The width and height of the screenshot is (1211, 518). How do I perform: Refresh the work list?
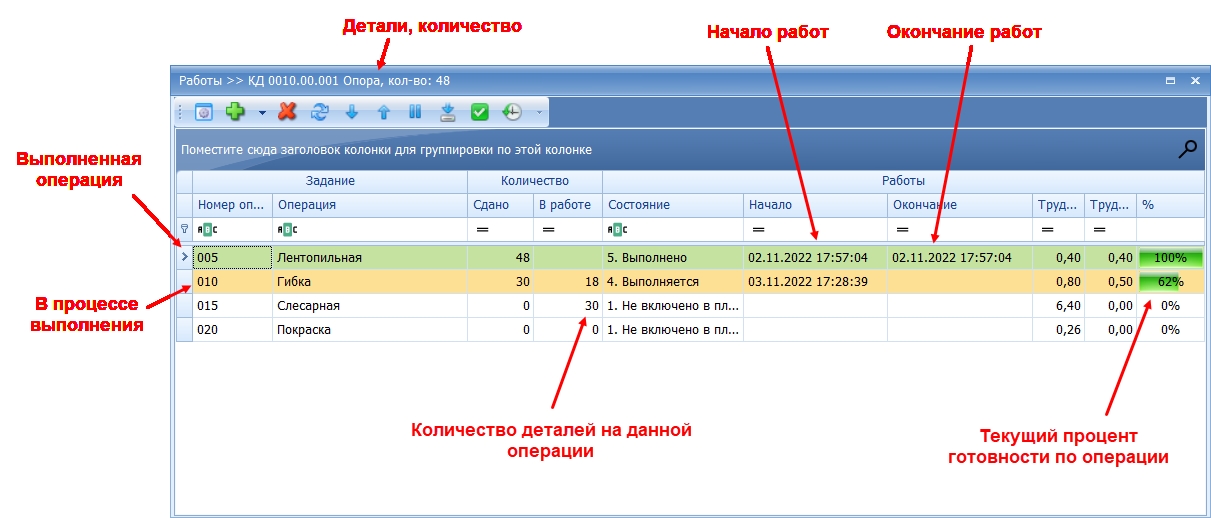pyautogui.click(x=320, y=113)
